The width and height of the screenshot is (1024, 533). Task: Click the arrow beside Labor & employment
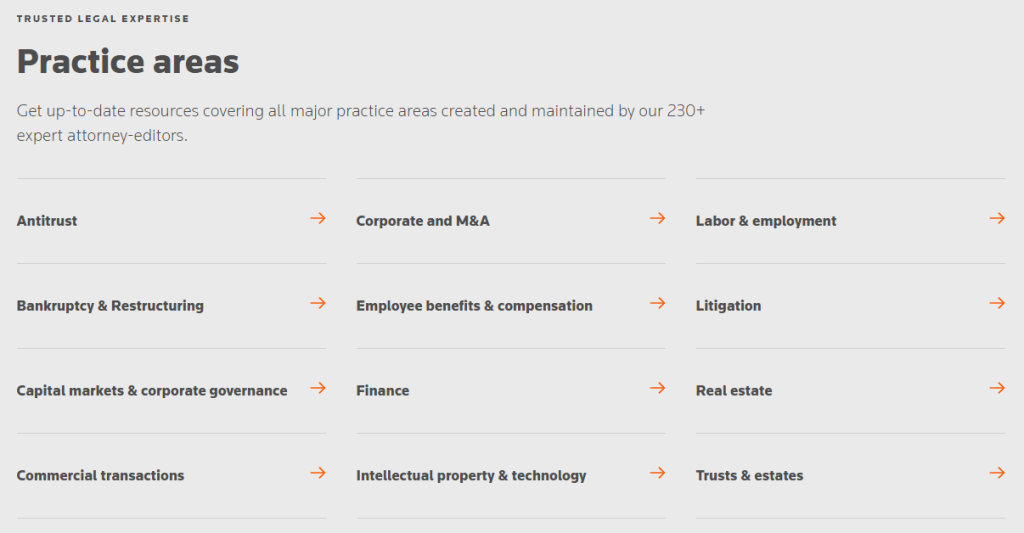point(997,218)
